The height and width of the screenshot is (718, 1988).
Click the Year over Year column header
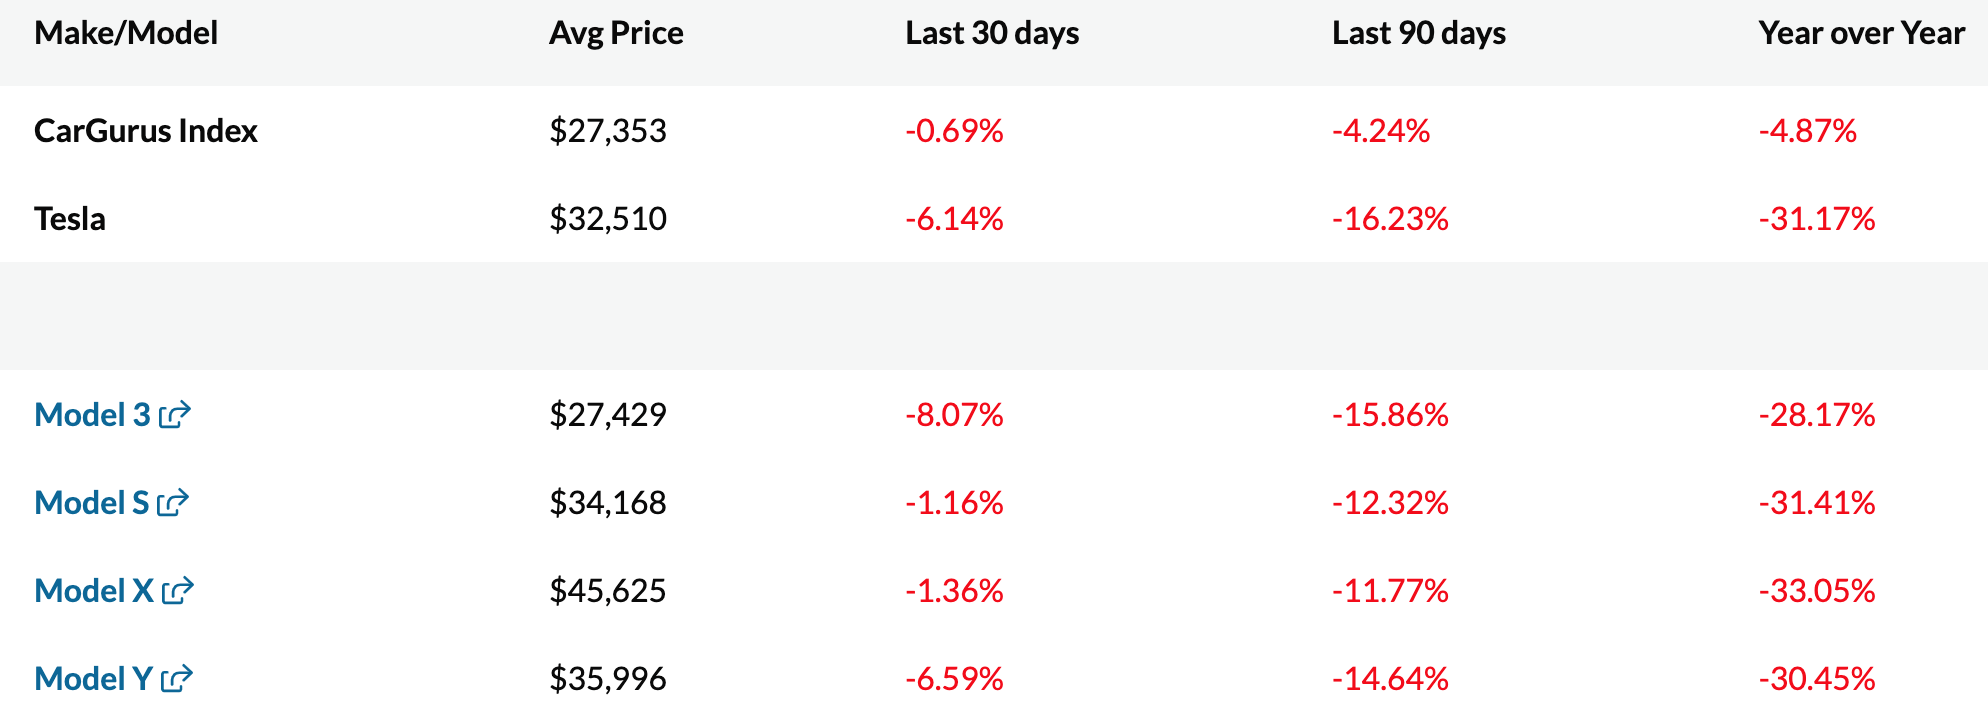(1861, 33)
